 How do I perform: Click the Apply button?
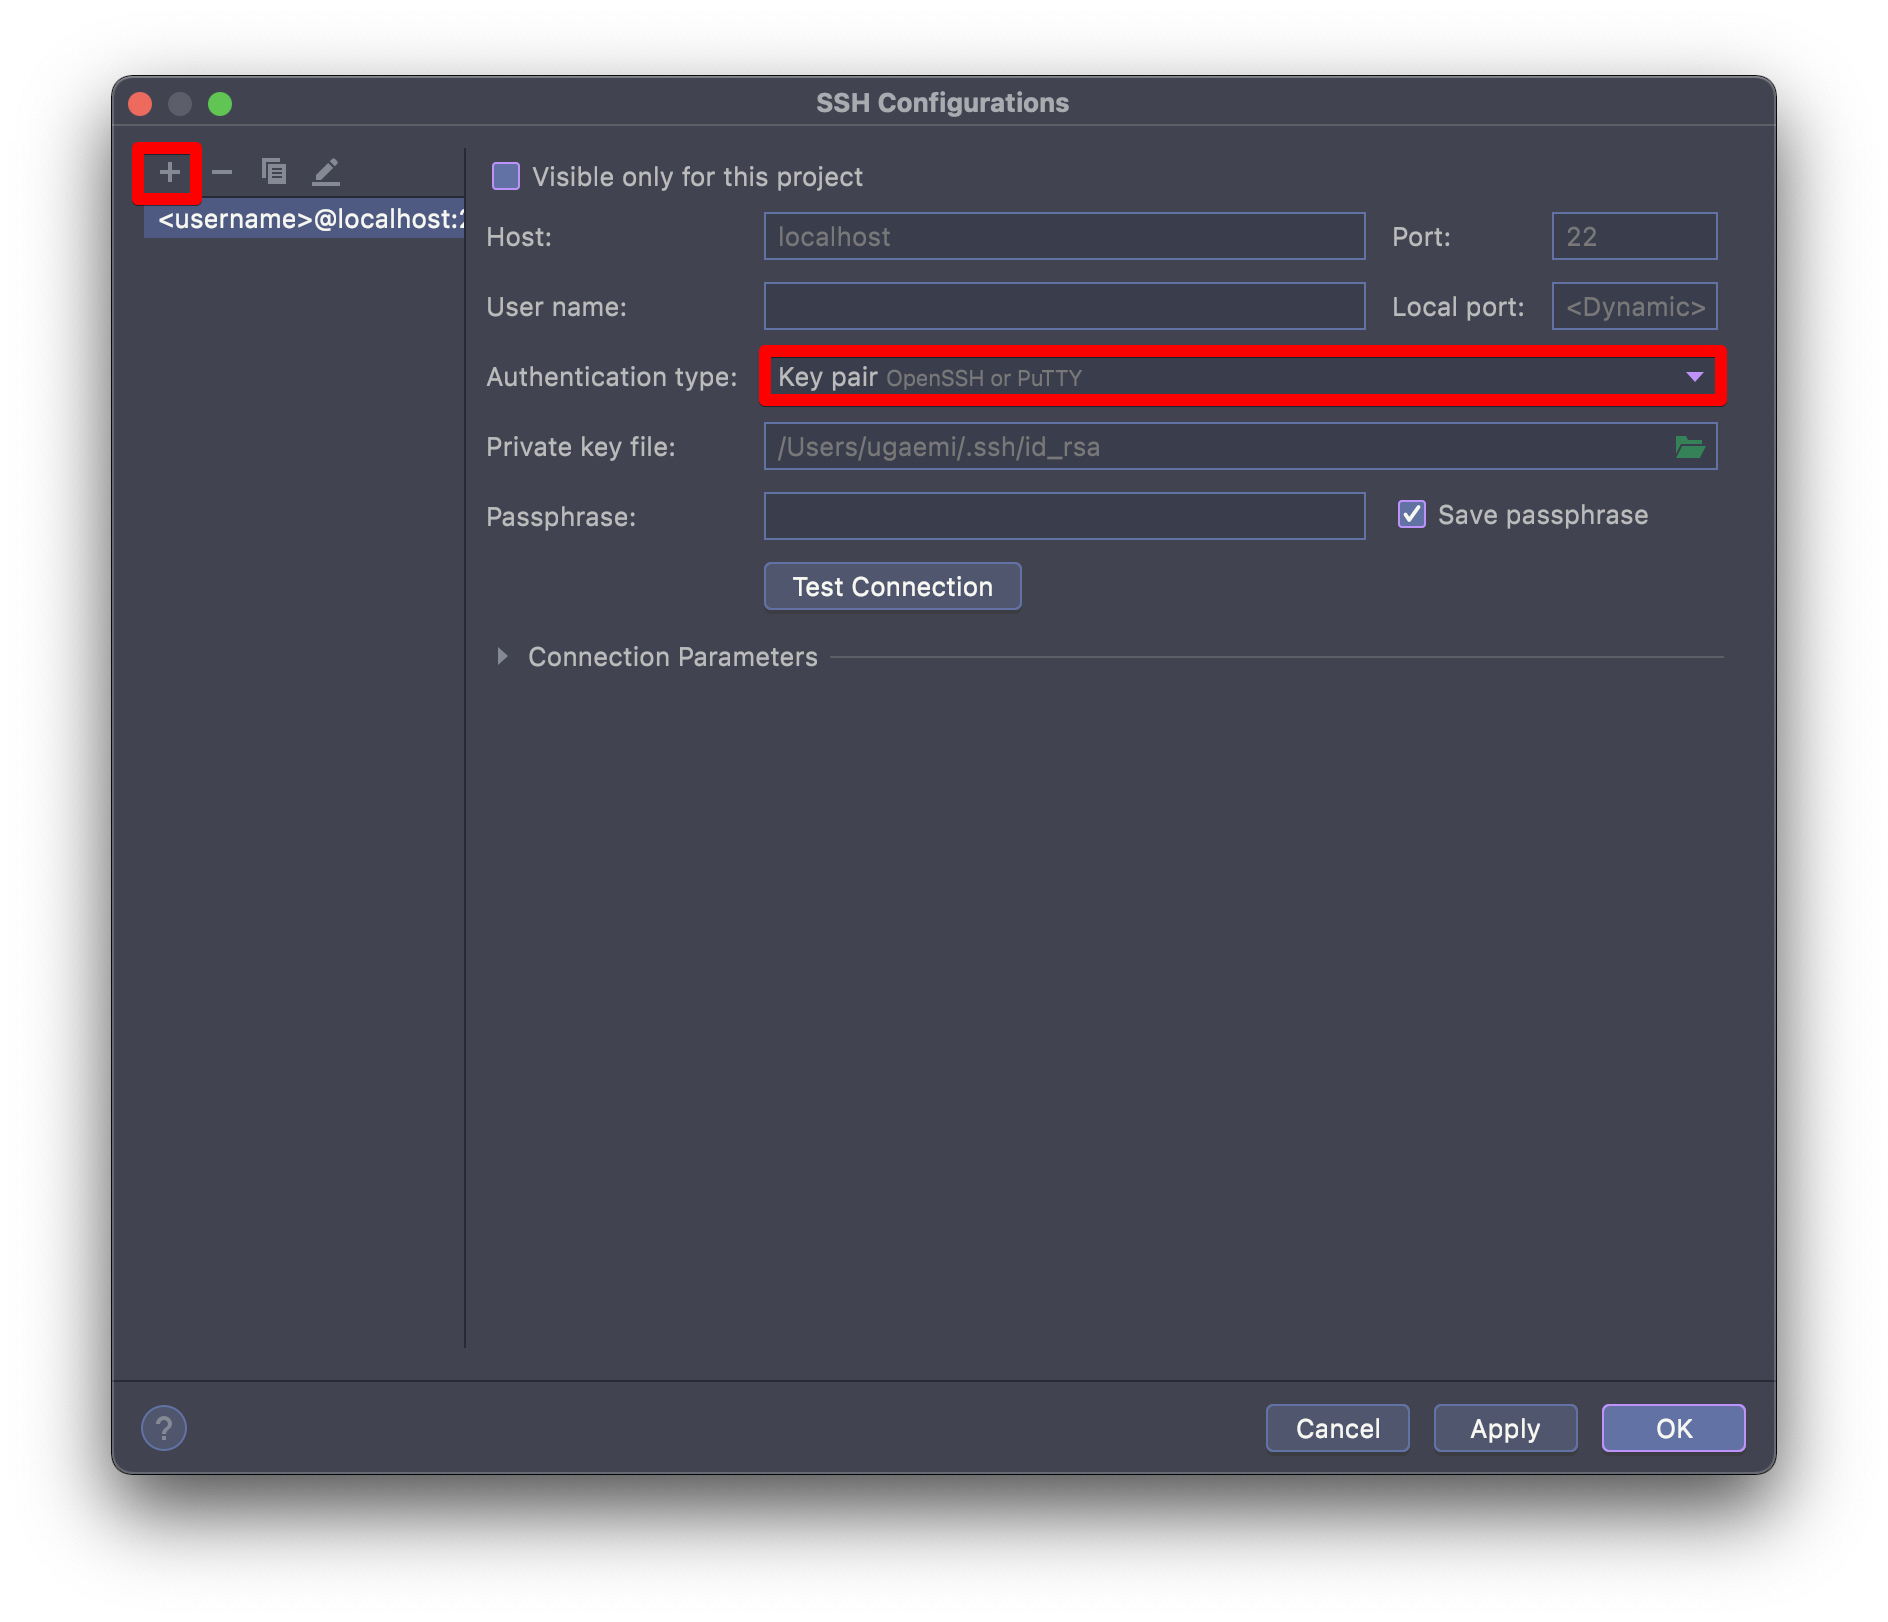[1505, 1428]
